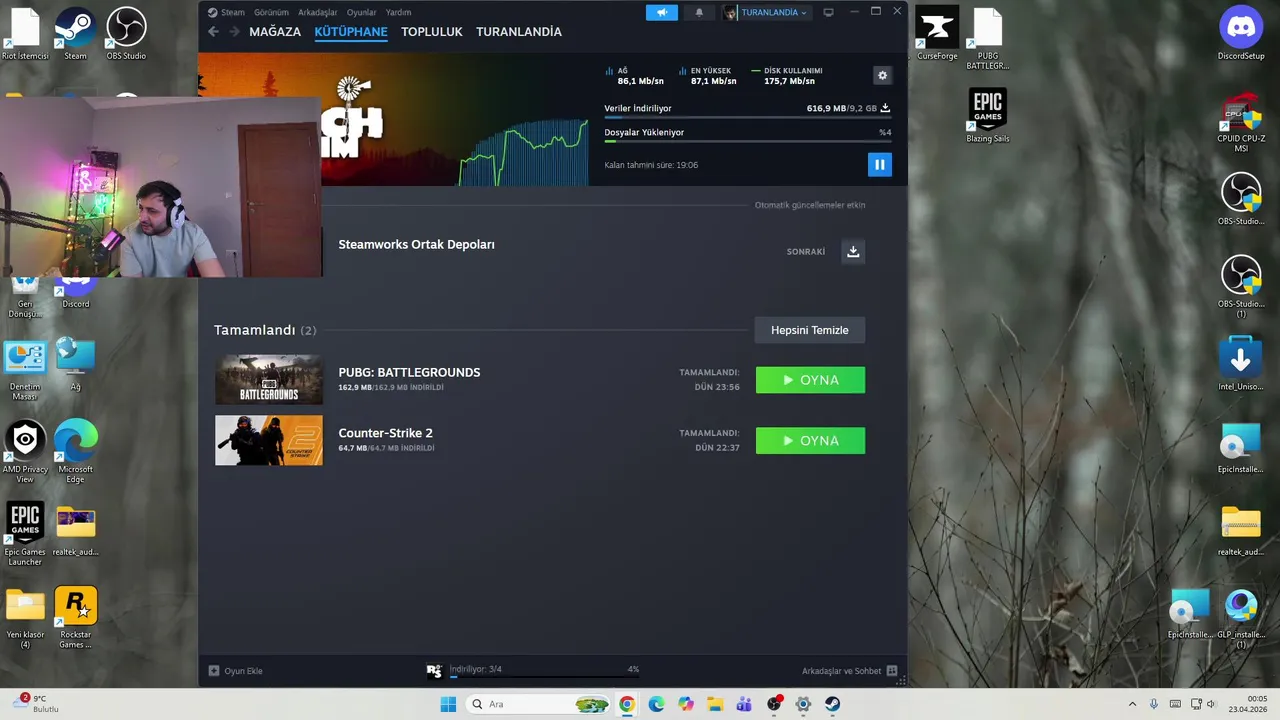Viewport: 1280px width, 720px height.
Task: Click Otomatik güncellemeler etkin text
Action: point(810,205)
